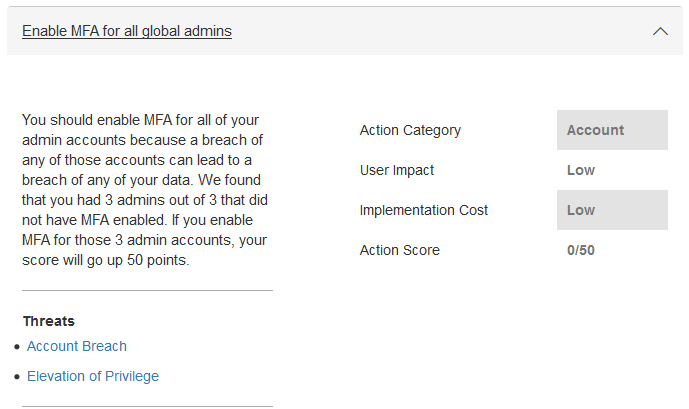The image size is (689, 409).
Task: Collapse the panel using the chevron arrow
Action: pos(660,31)
